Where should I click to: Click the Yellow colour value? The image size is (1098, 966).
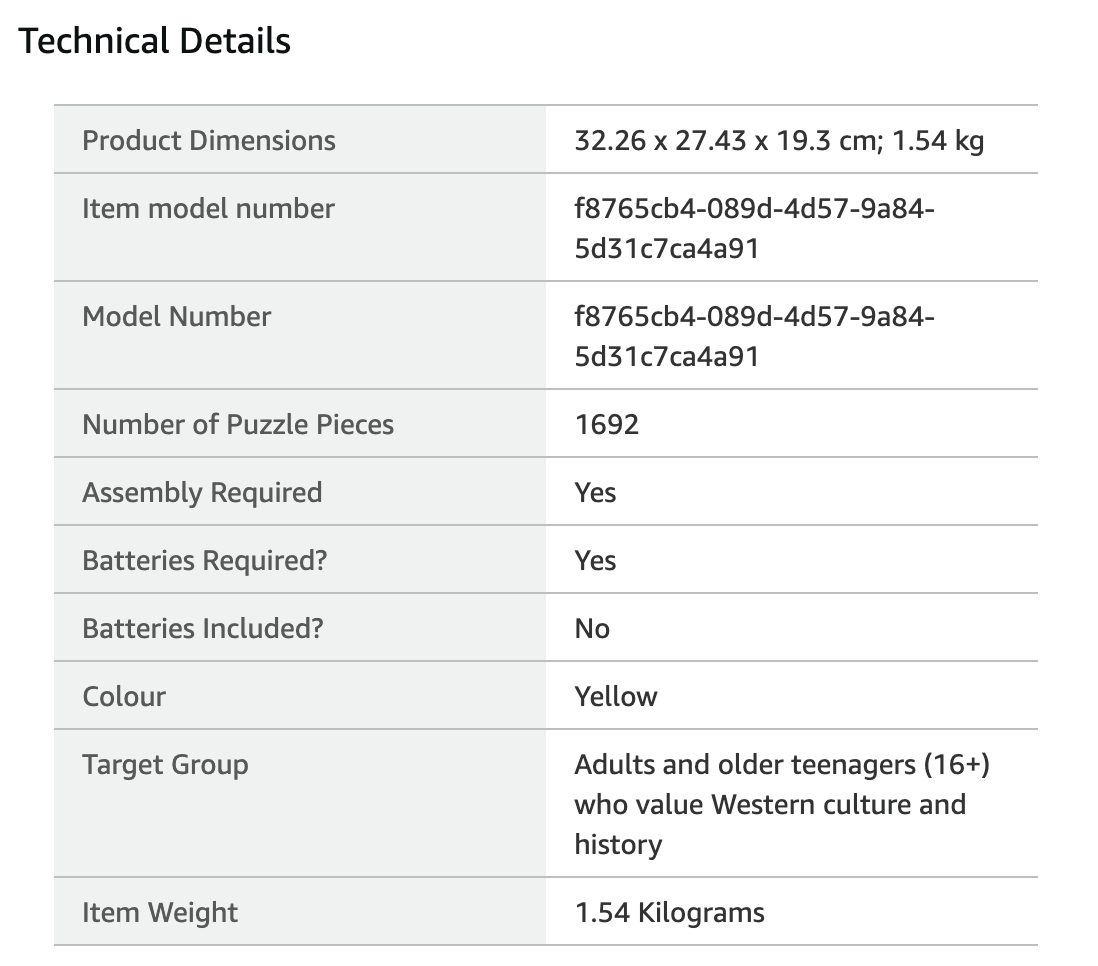tap(616, 696)
